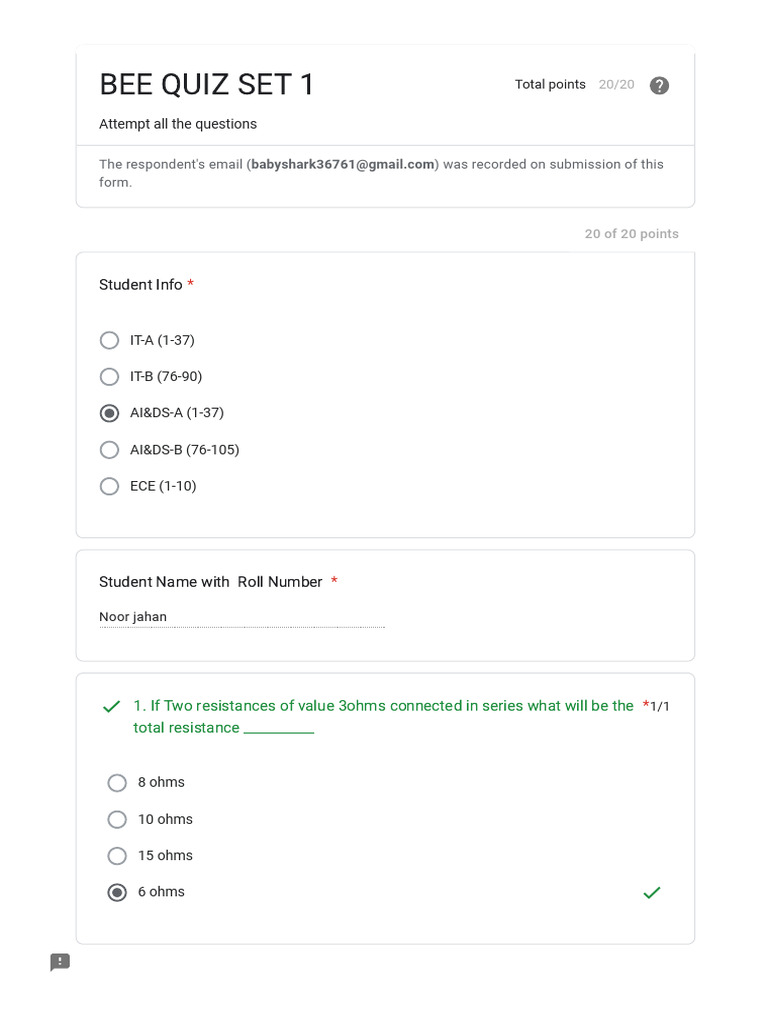Screen dimensions: 768x1024
Task: Select the 6 ohms answer
Action: (117, 892)
